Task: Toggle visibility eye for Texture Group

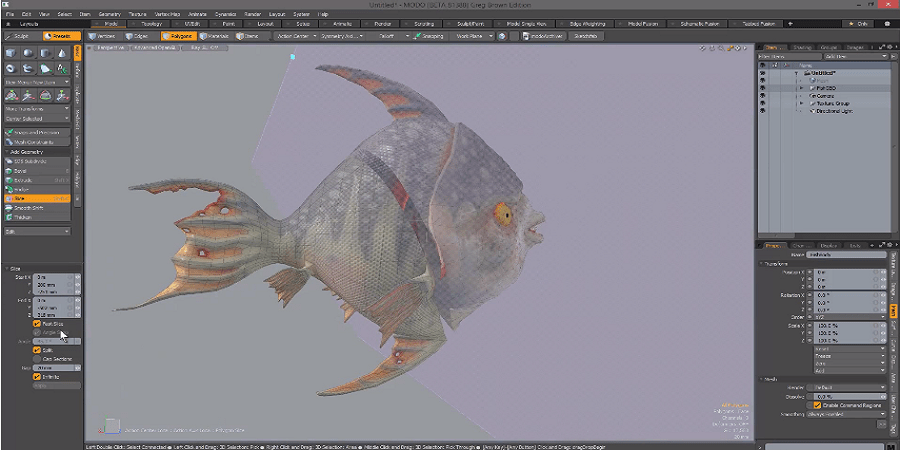Action: click(x=762, y=103)
